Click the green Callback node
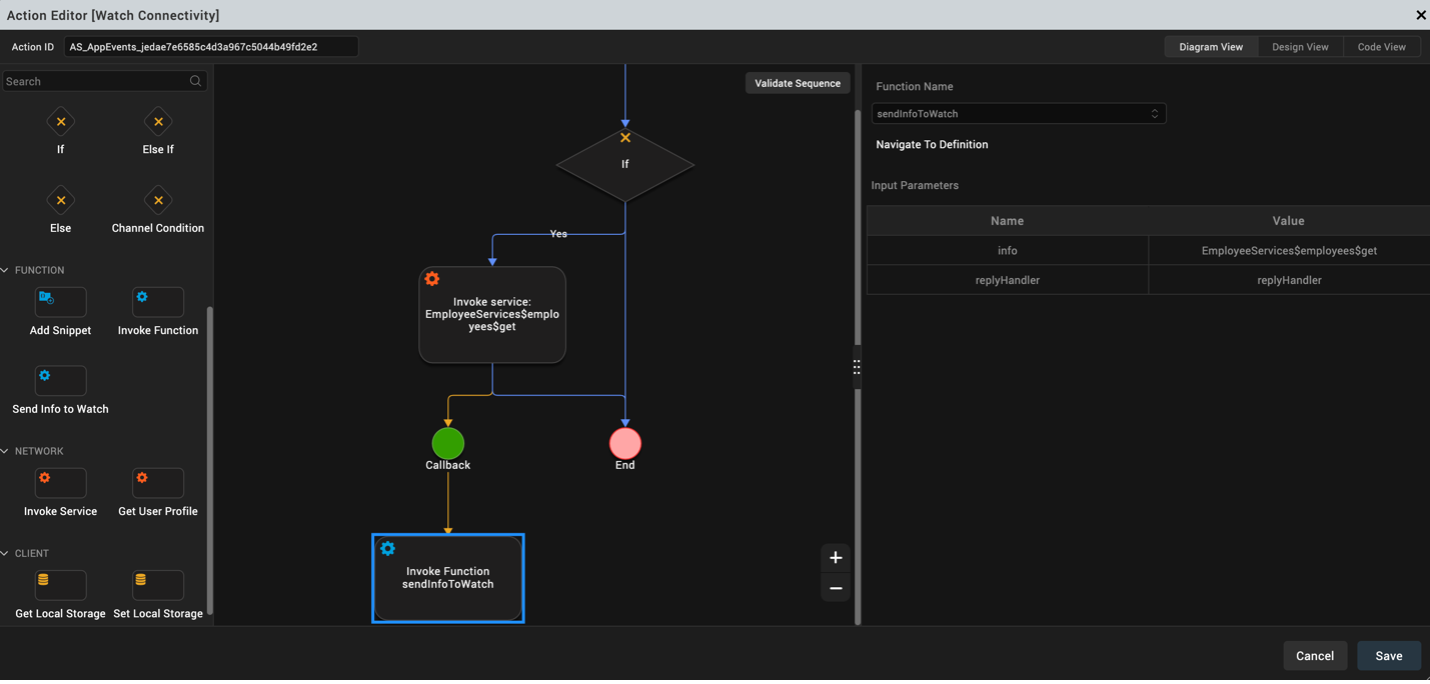This screenshot has height=684, width=1430. (x=448, y=443)
